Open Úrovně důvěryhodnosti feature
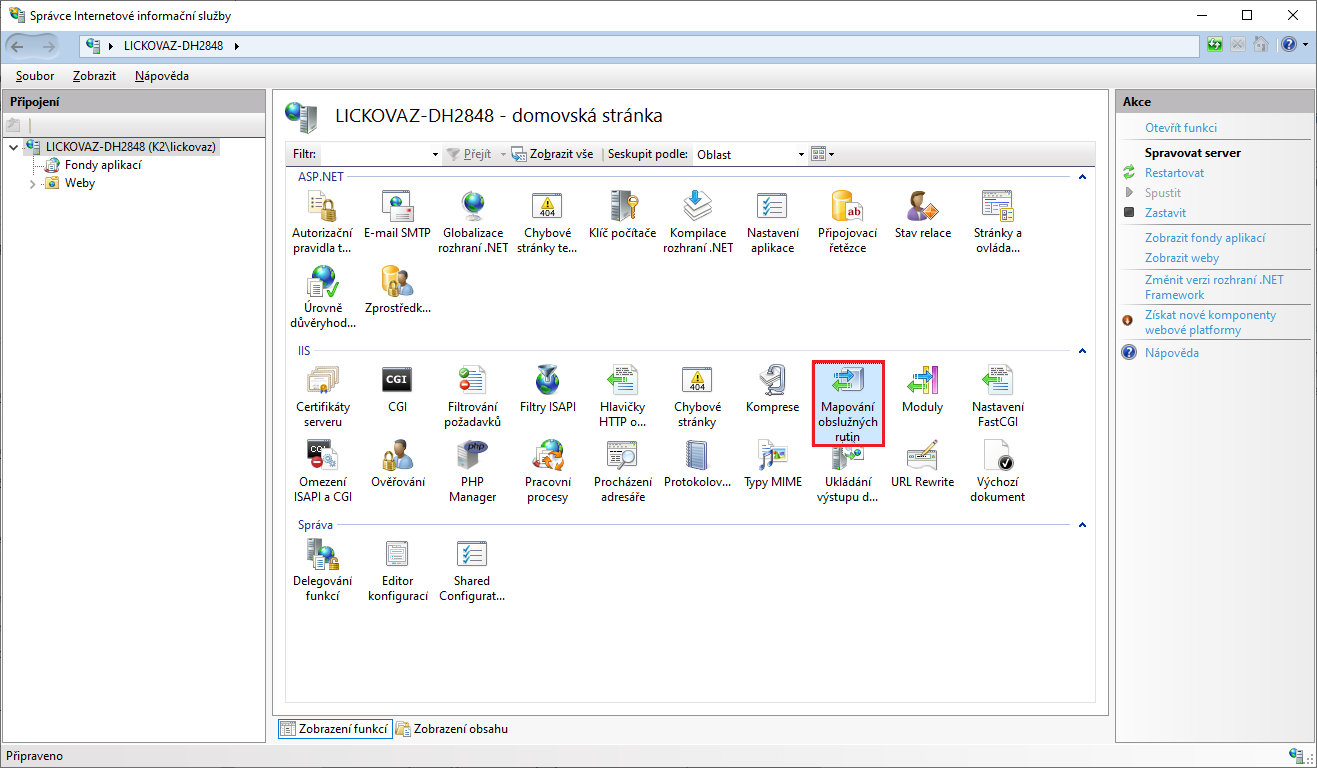Image resolution: width=1317 pixels, height=768 pixels. point(322,297)
